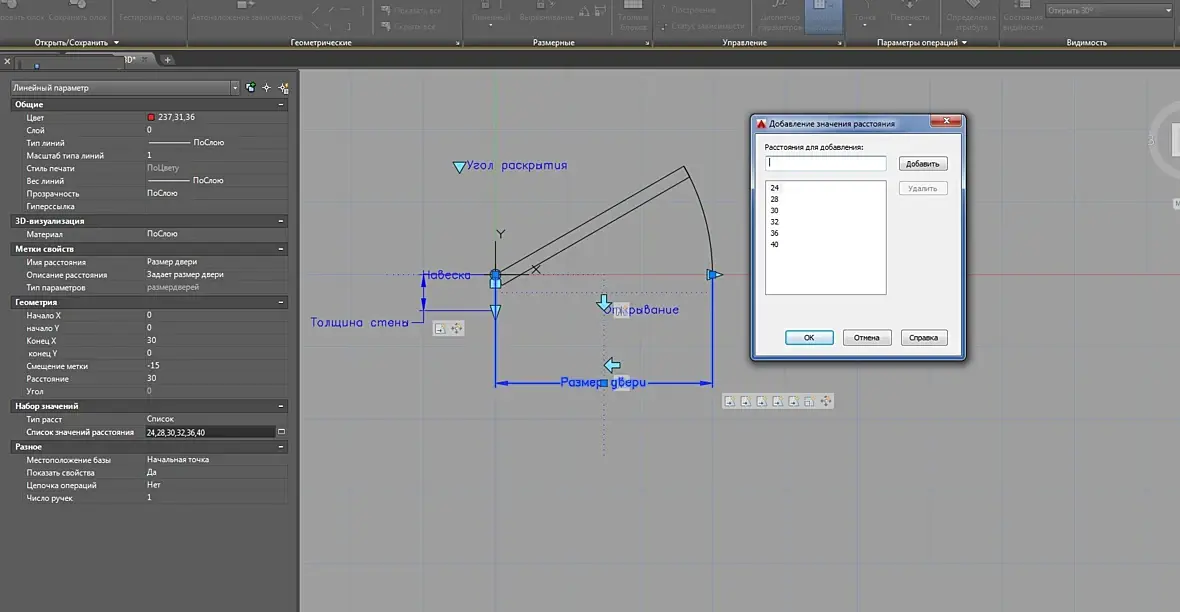
Task: Click the left-pointing flip grip above Размер двери
Action: pos(613,365)
